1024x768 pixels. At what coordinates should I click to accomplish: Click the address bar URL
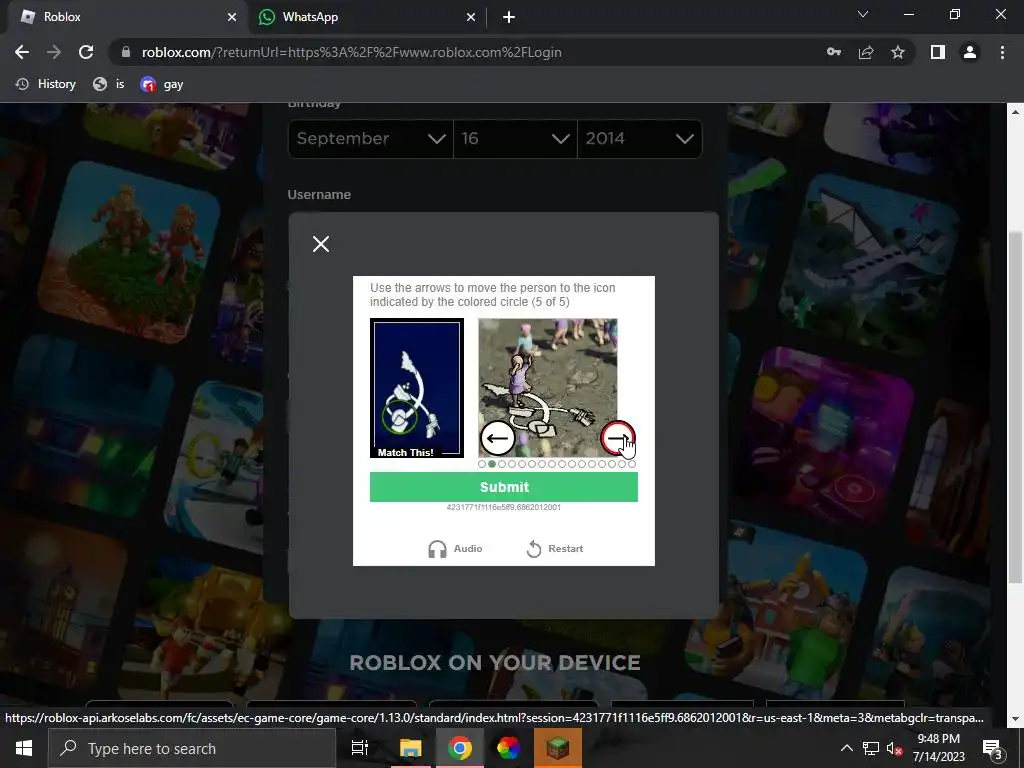coord(351,52)
